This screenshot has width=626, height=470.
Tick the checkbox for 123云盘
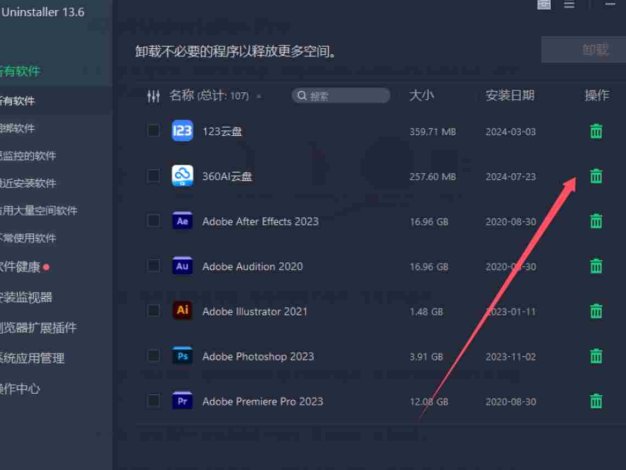pyautogui.click(x=153, y=131)
